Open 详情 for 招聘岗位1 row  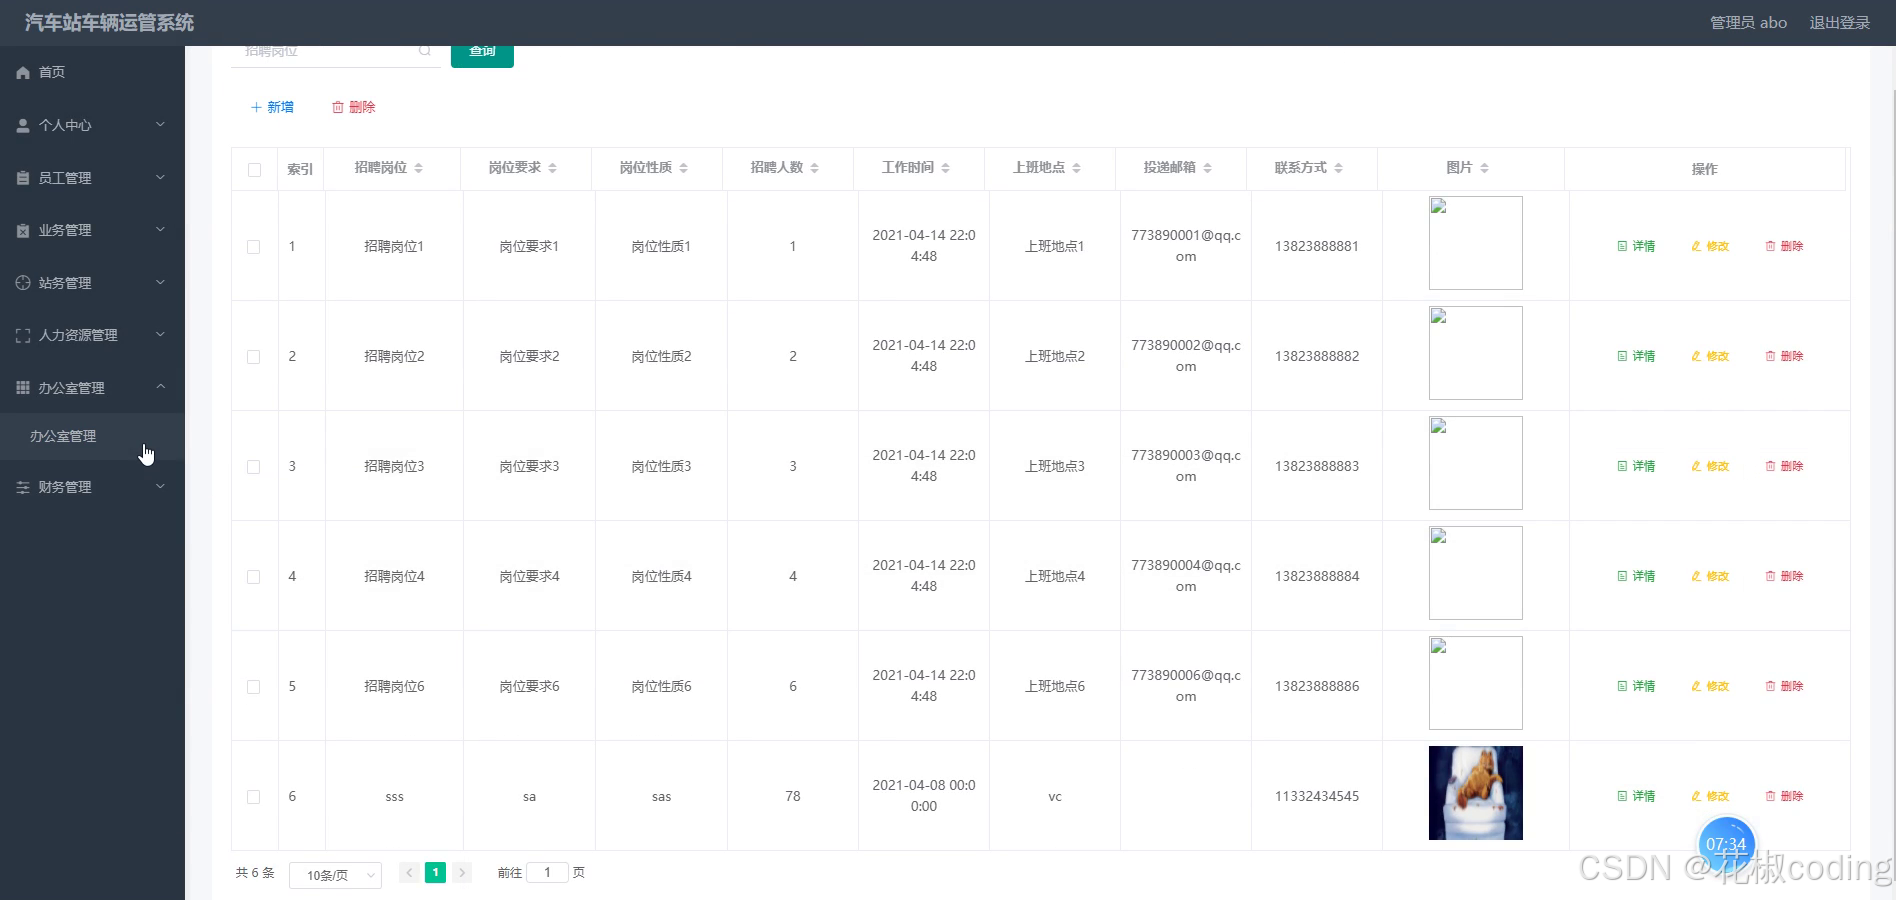1636,246
